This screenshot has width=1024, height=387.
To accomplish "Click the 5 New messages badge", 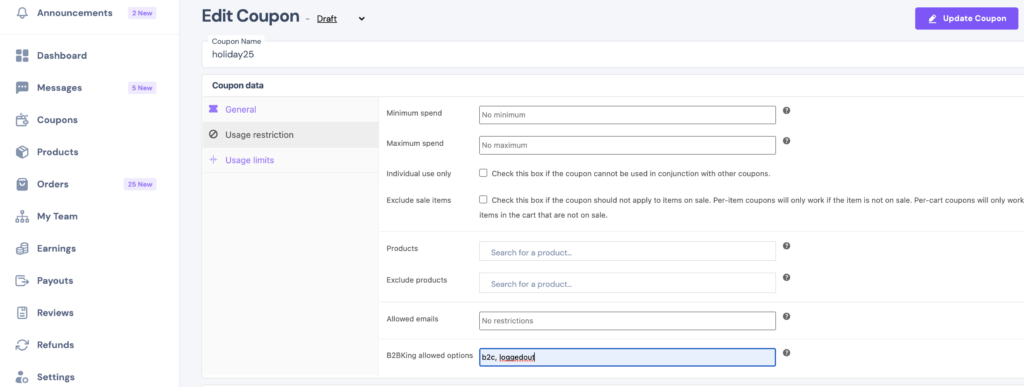I will pos(142,88).
